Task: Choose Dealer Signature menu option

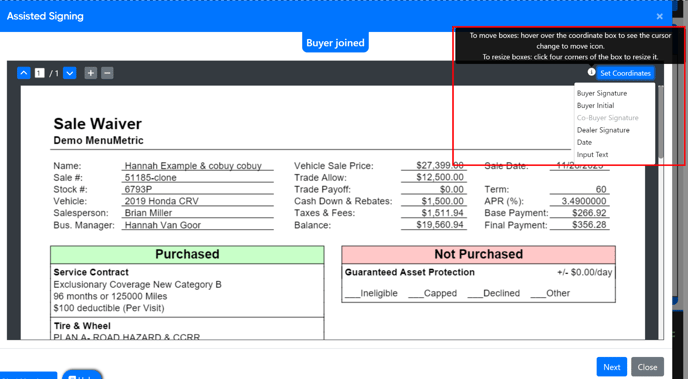Action: point(603,130)
